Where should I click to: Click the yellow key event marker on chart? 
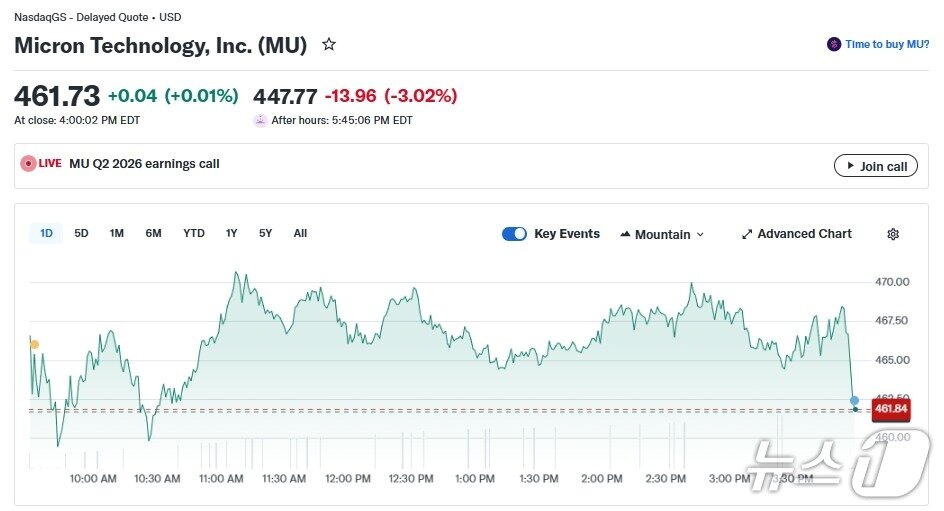(x=34, y=345)
